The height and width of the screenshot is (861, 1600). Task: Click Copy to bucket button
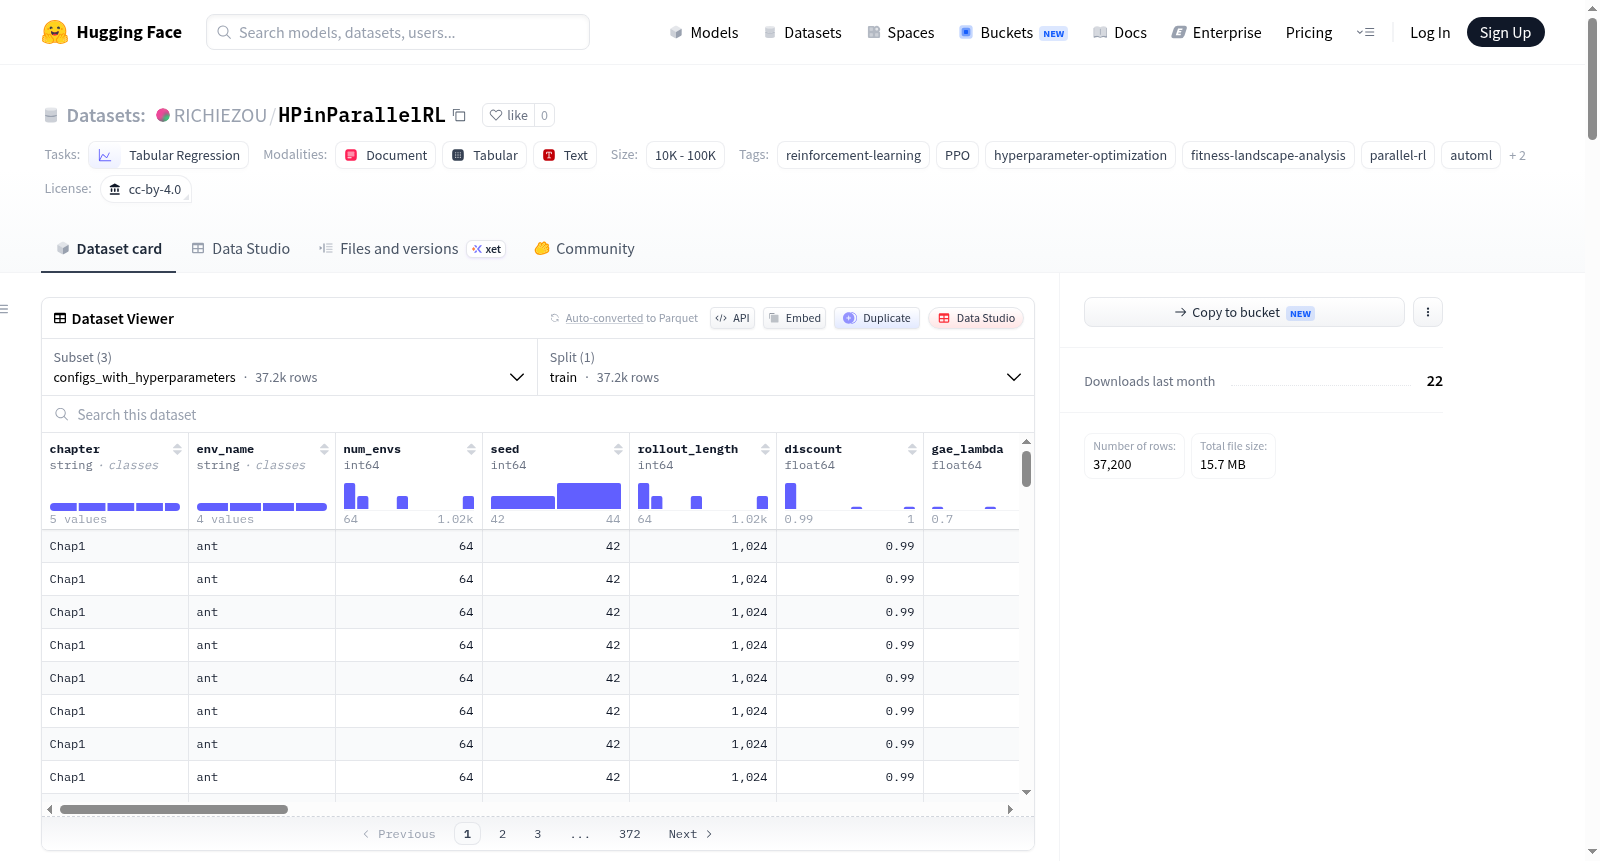[x=1244, y=312]
